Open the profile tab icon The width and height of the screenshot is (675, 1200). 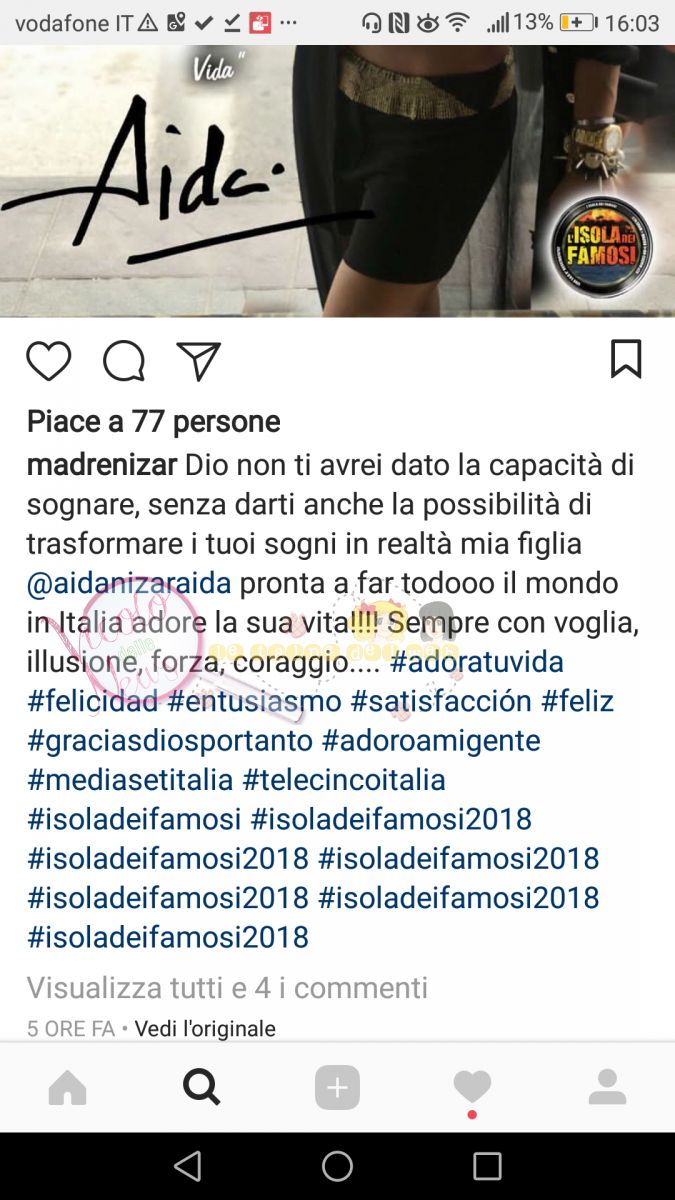[x=607, y=1087]
